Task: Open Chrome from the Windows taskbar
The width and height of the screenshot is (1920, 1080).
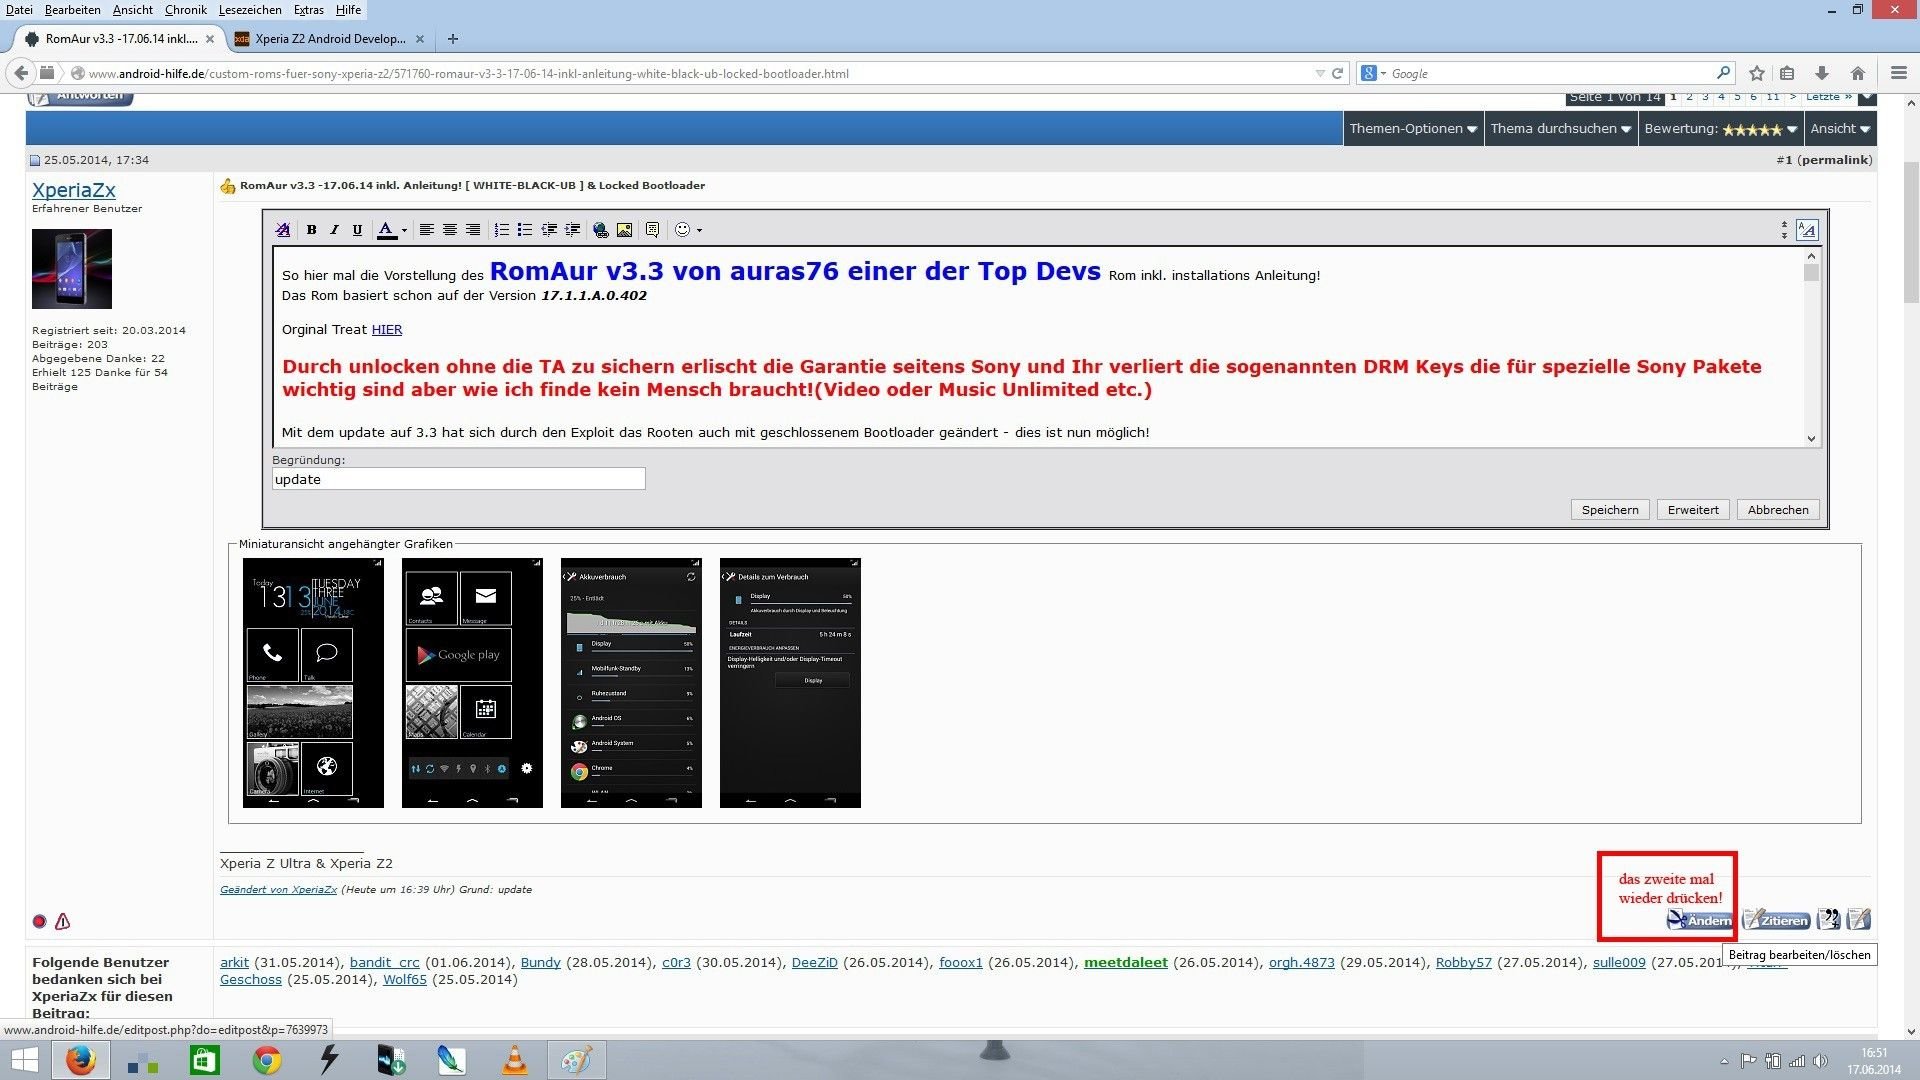Action: click(266, 1060)
